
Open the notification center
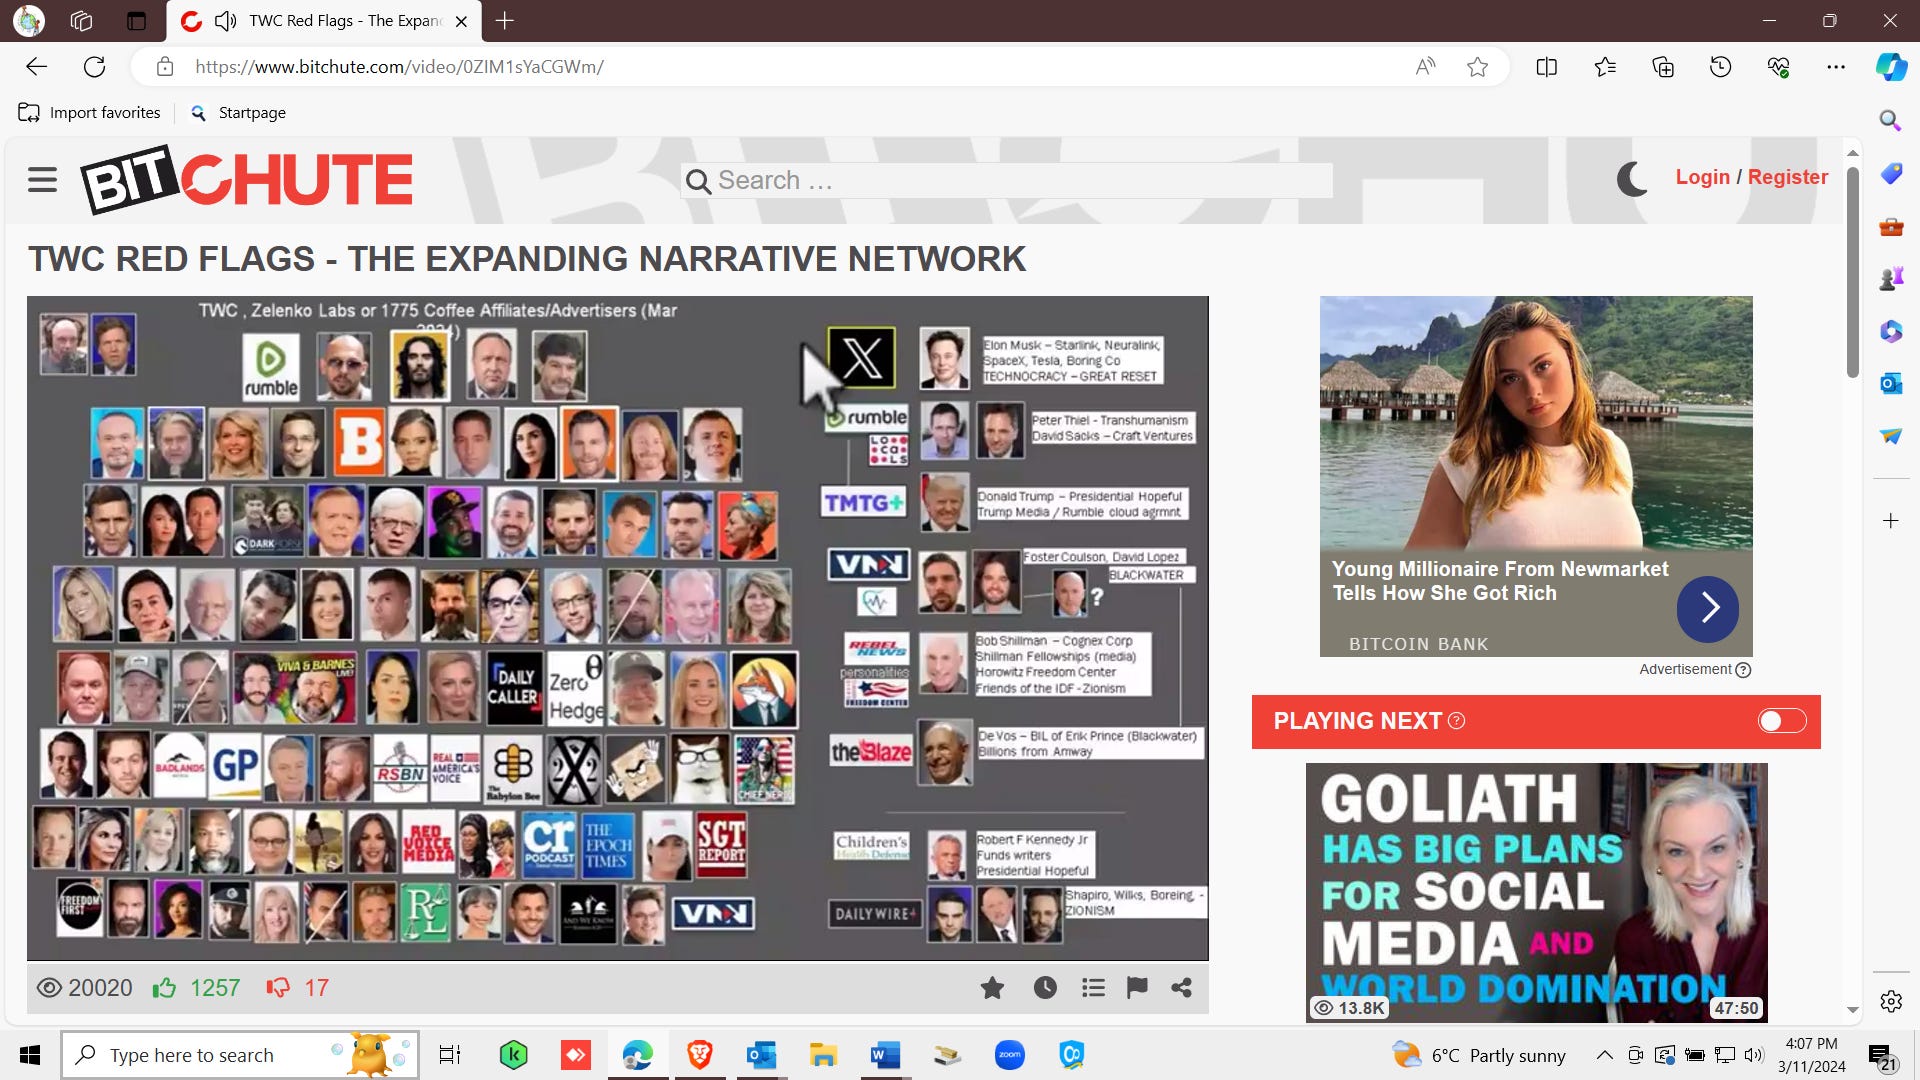pos(1882,1056)
